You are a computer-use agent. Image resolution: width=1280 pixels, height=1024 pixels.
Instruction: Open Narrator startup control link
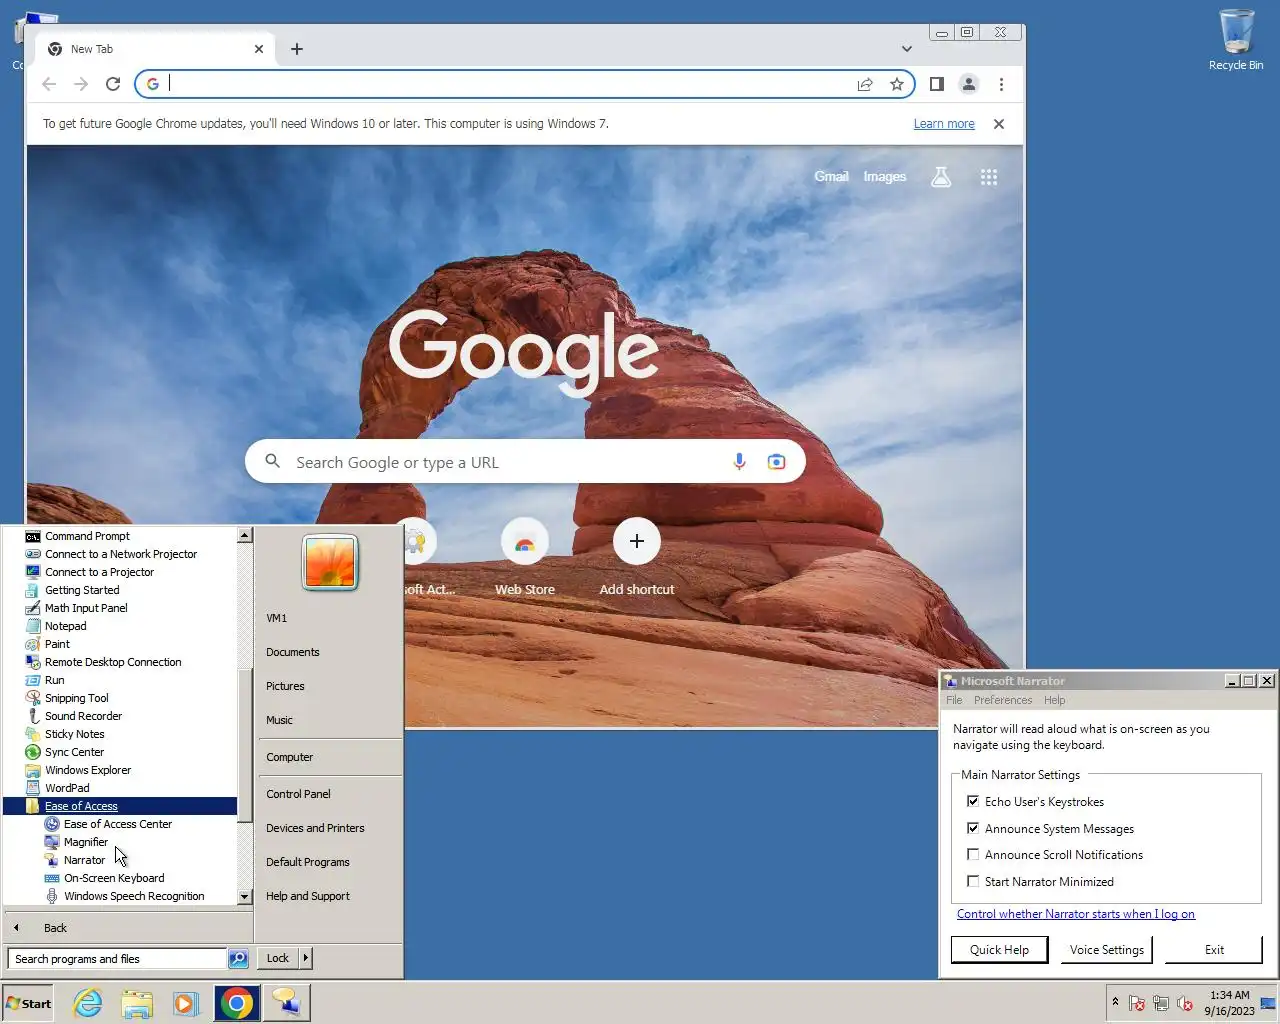pos(1076,914)
